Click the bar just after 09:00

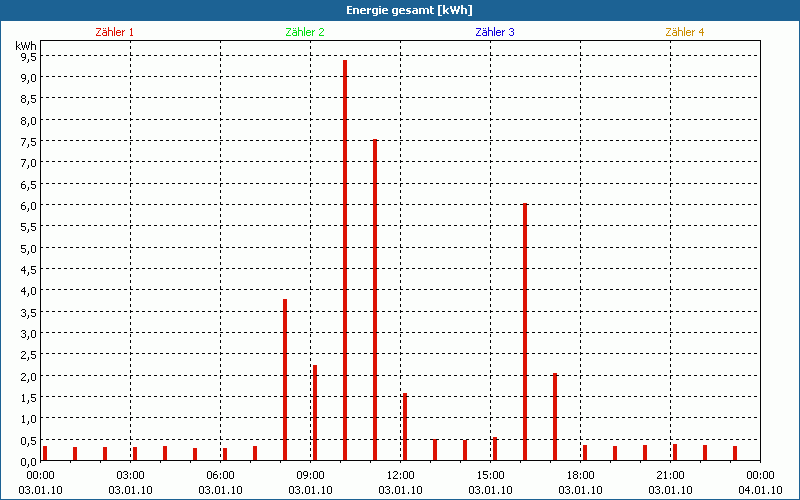click(315, 413)
